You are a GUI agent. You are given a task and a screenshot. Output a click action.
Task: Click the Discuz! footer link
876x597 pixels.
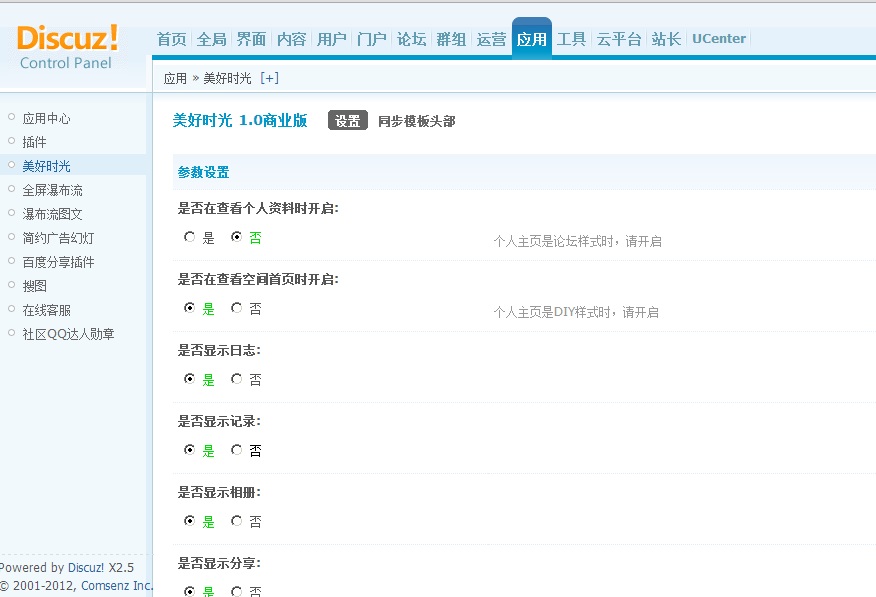point(86,568)
